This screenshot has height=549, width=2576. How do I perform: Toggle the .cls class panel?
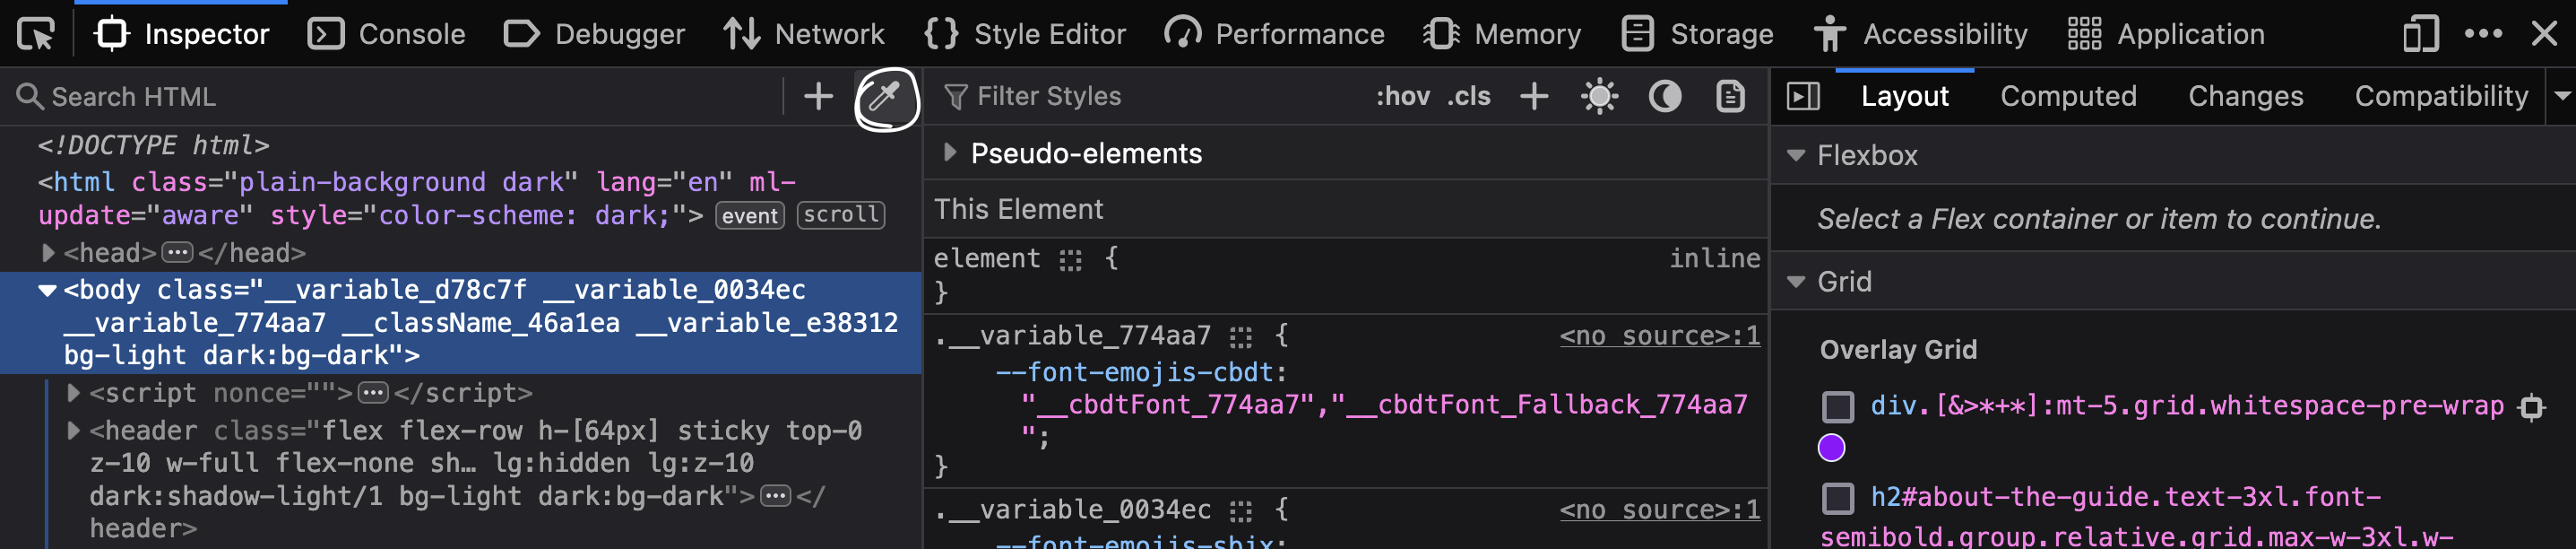click(1468, 97)
